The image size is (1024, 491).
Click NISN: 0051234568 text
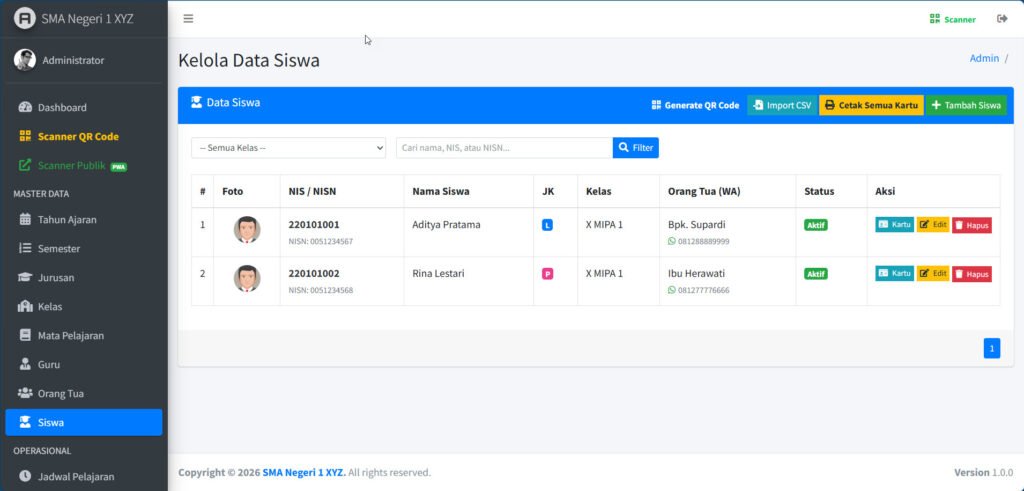[x=321, y=291]
